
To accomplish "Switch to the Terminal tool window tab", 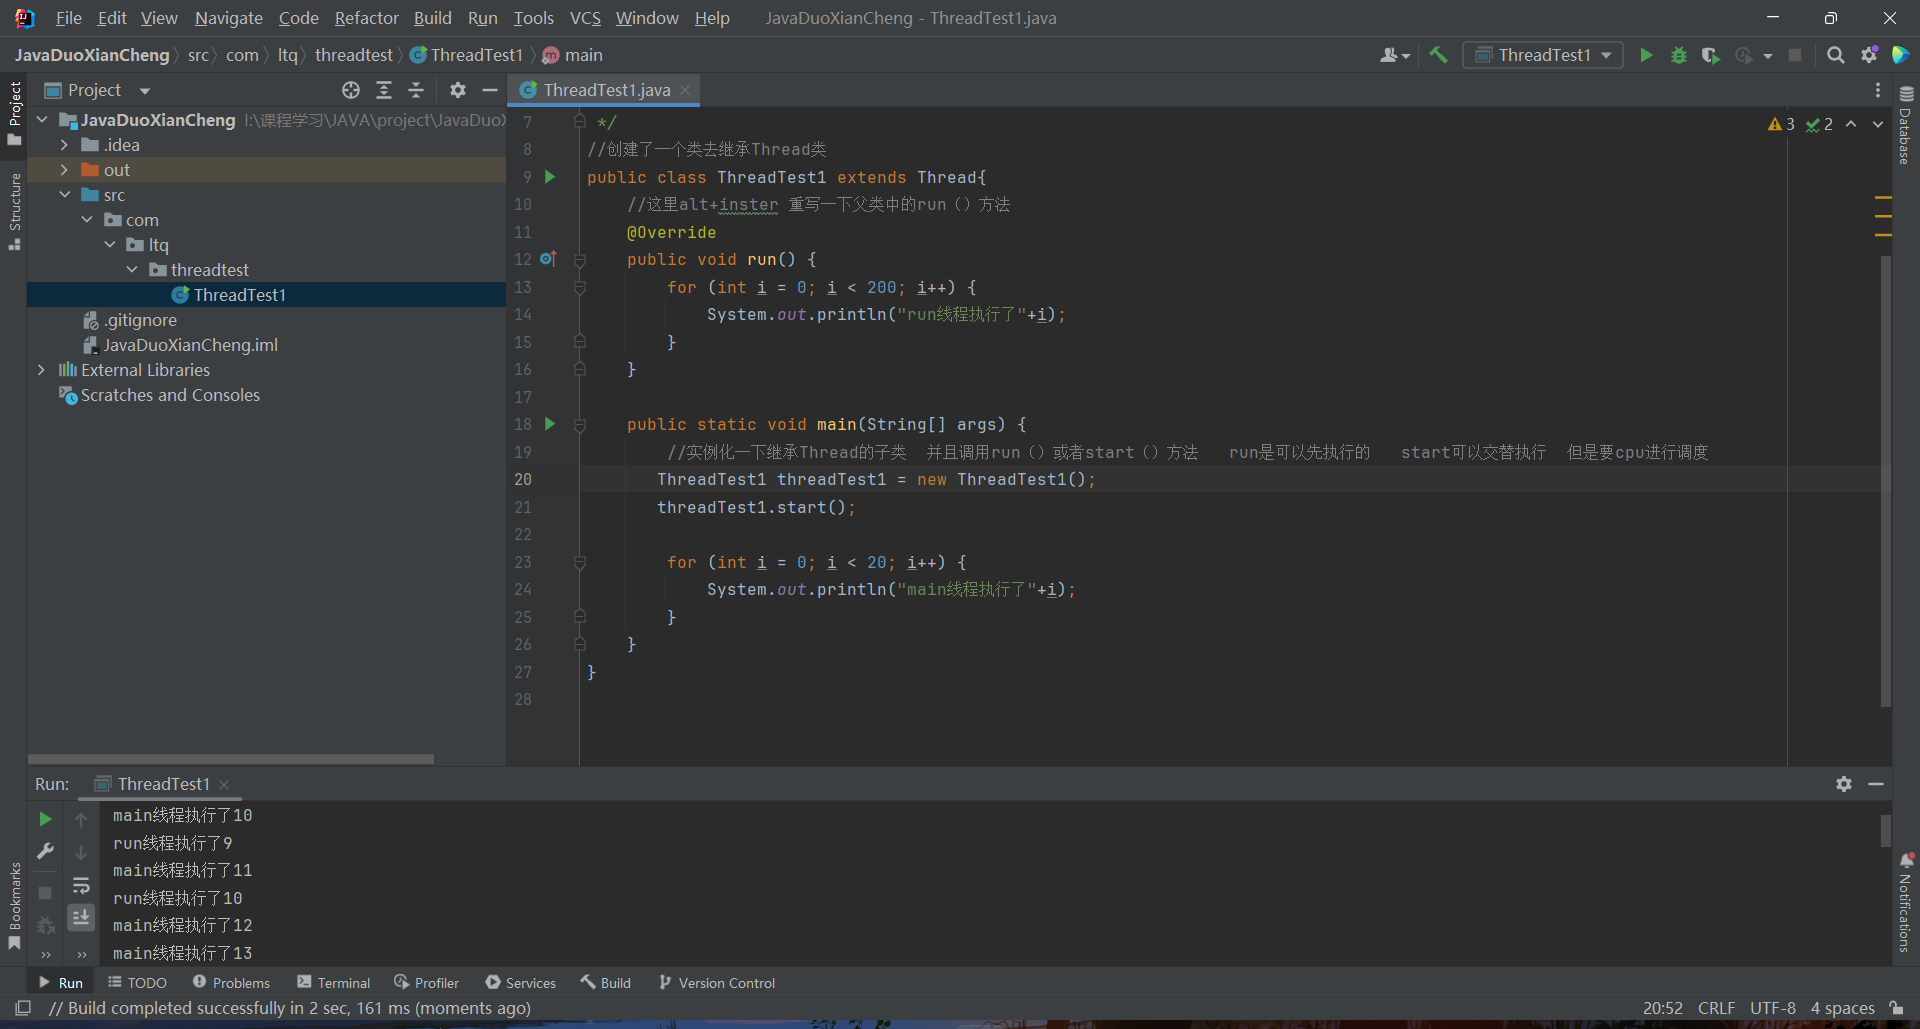I will pyautogui.click(x=333, y=983).
